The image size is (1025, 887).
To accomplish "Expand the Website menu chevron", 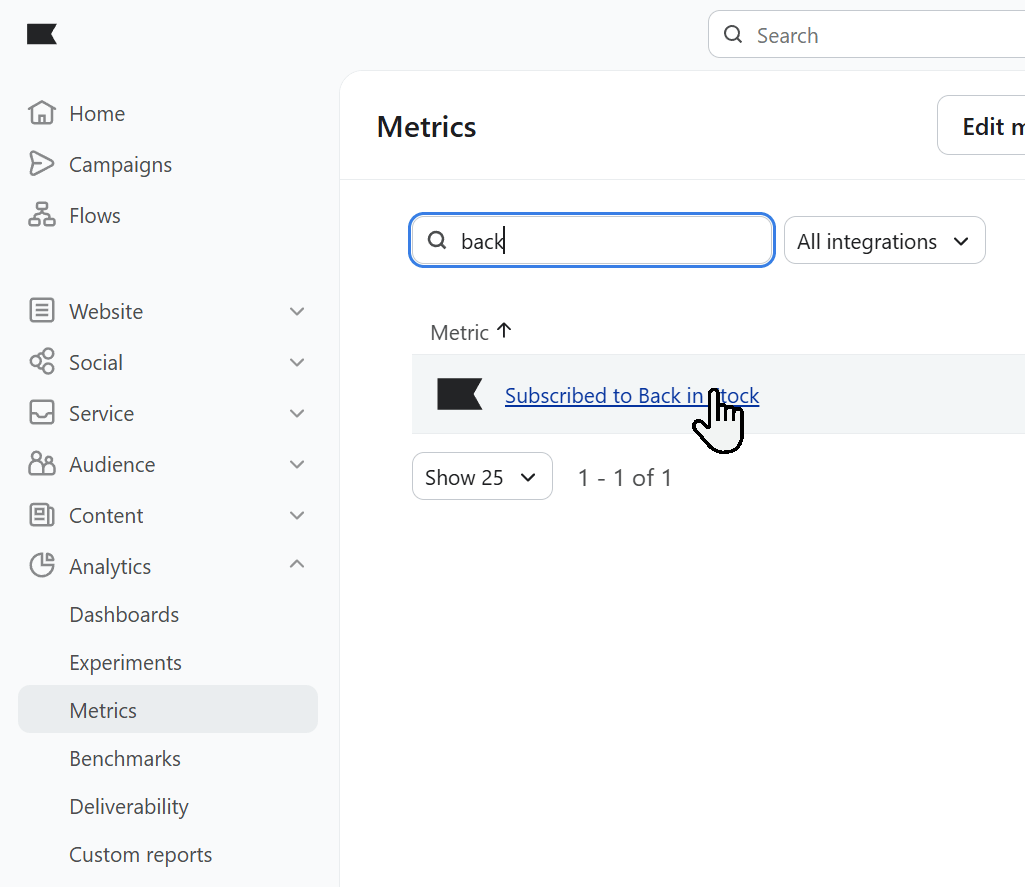I will pos(297,311).
